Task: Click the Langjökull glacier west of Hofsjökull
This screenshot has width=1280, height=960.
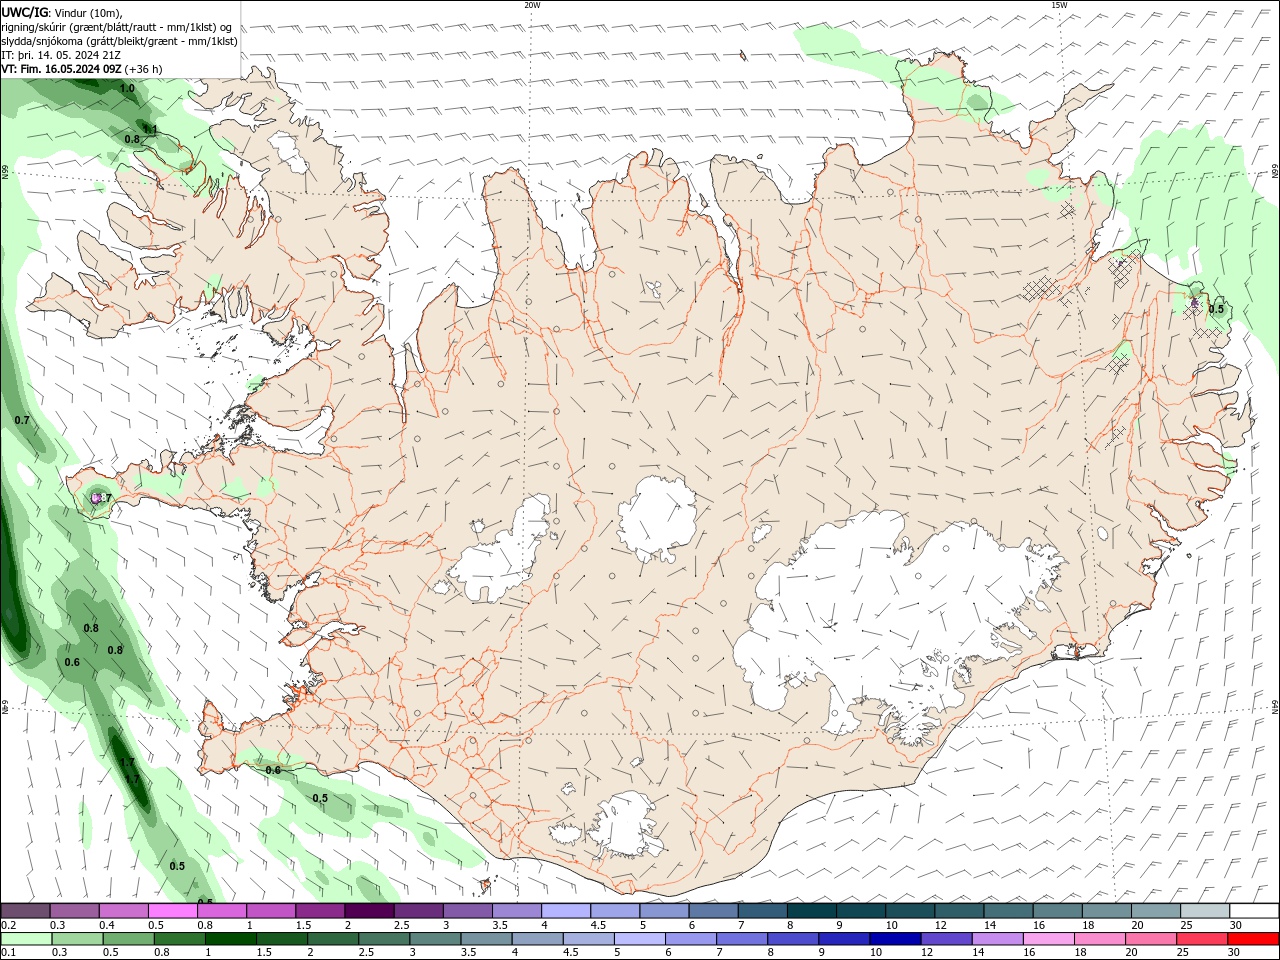Action: (500, 550)
